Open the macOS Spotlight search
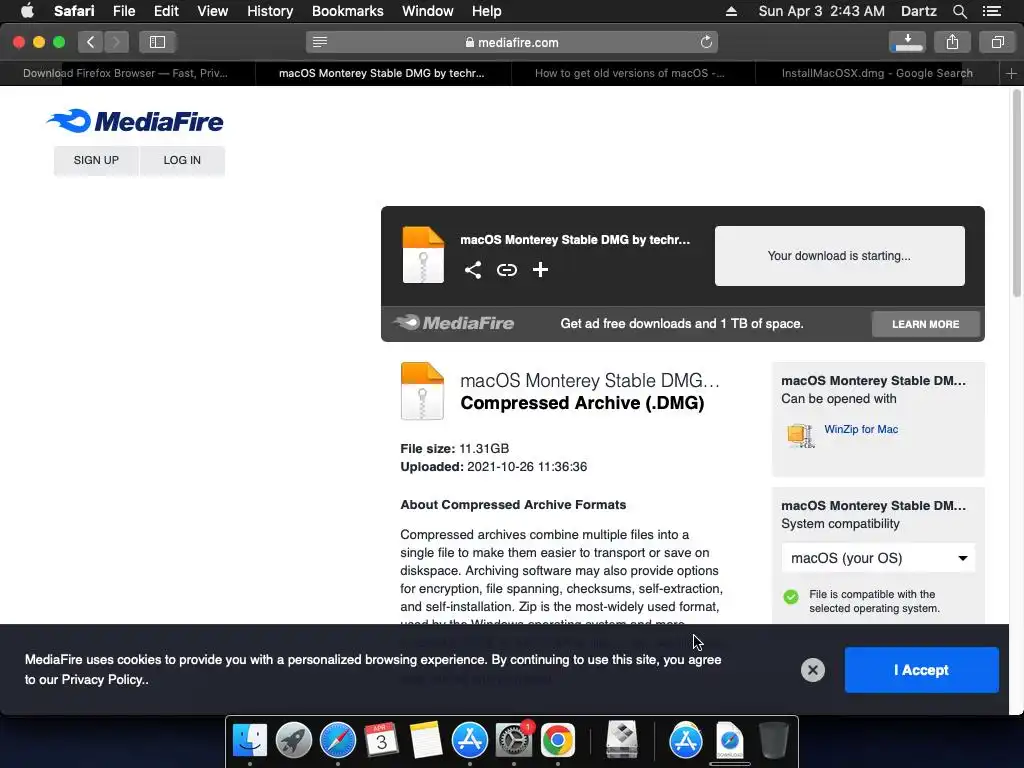Viewport: 1024px width, 768px height. (x=959, y=11)
